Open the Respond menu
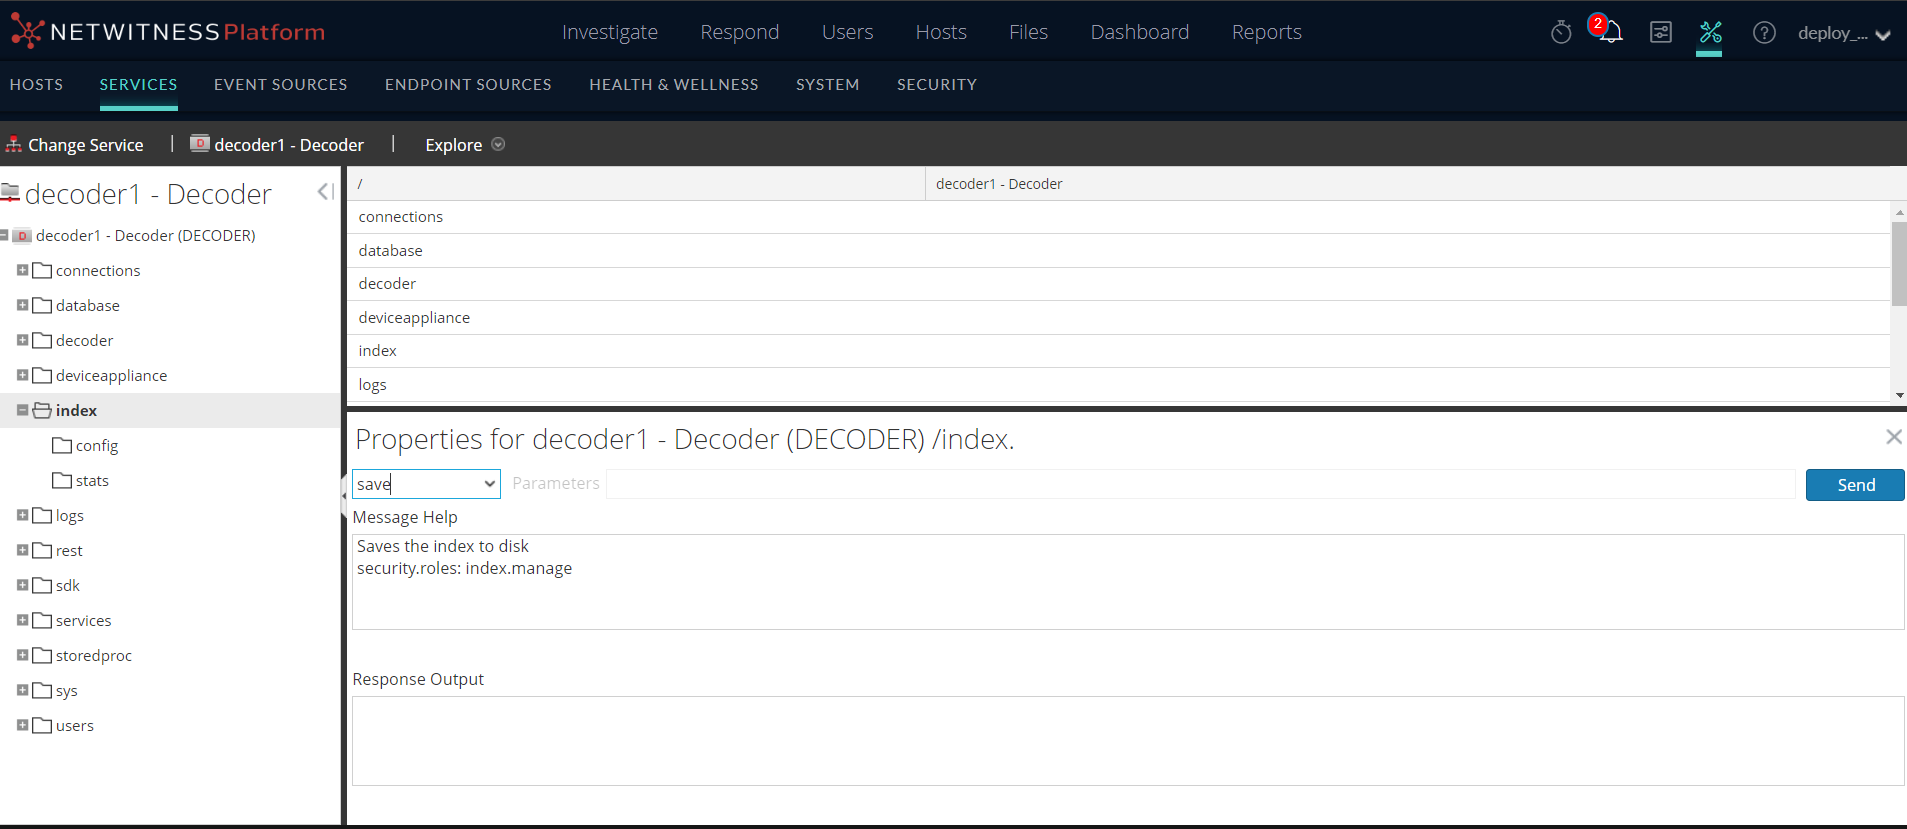1907x829 pixels. (740, 32)
